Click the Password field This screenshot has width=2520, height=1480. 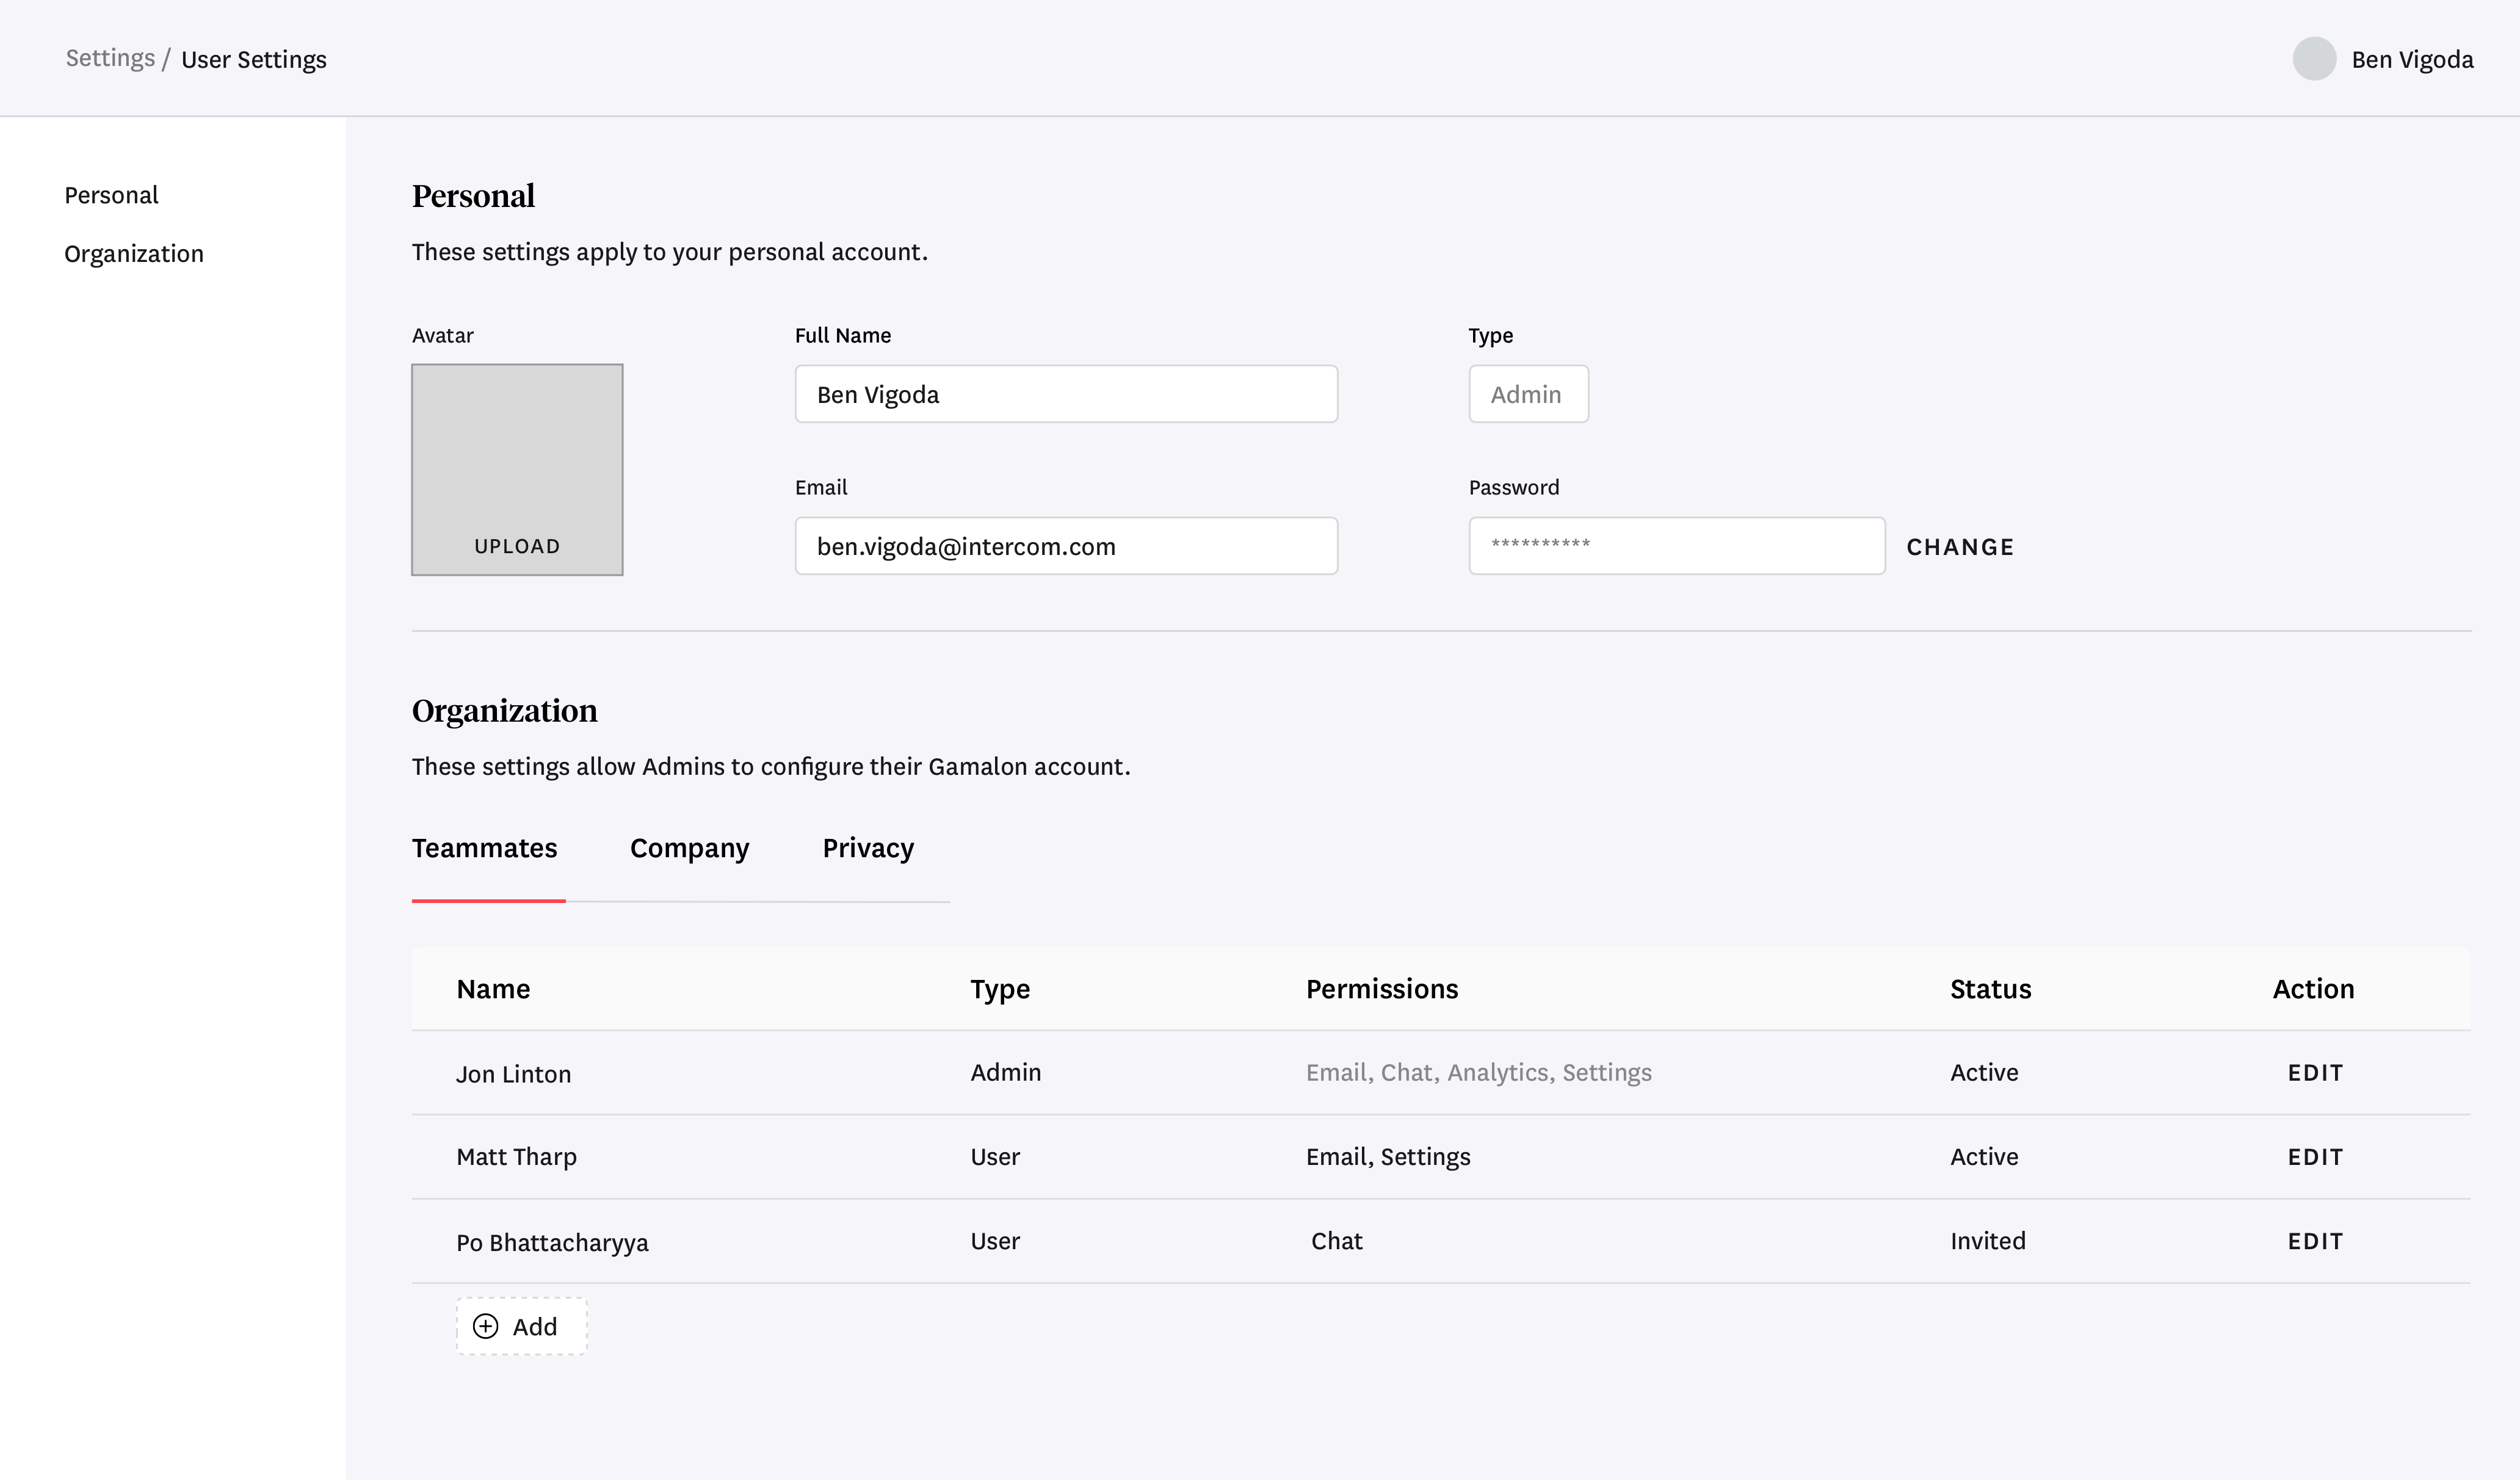pos(1677,546)
